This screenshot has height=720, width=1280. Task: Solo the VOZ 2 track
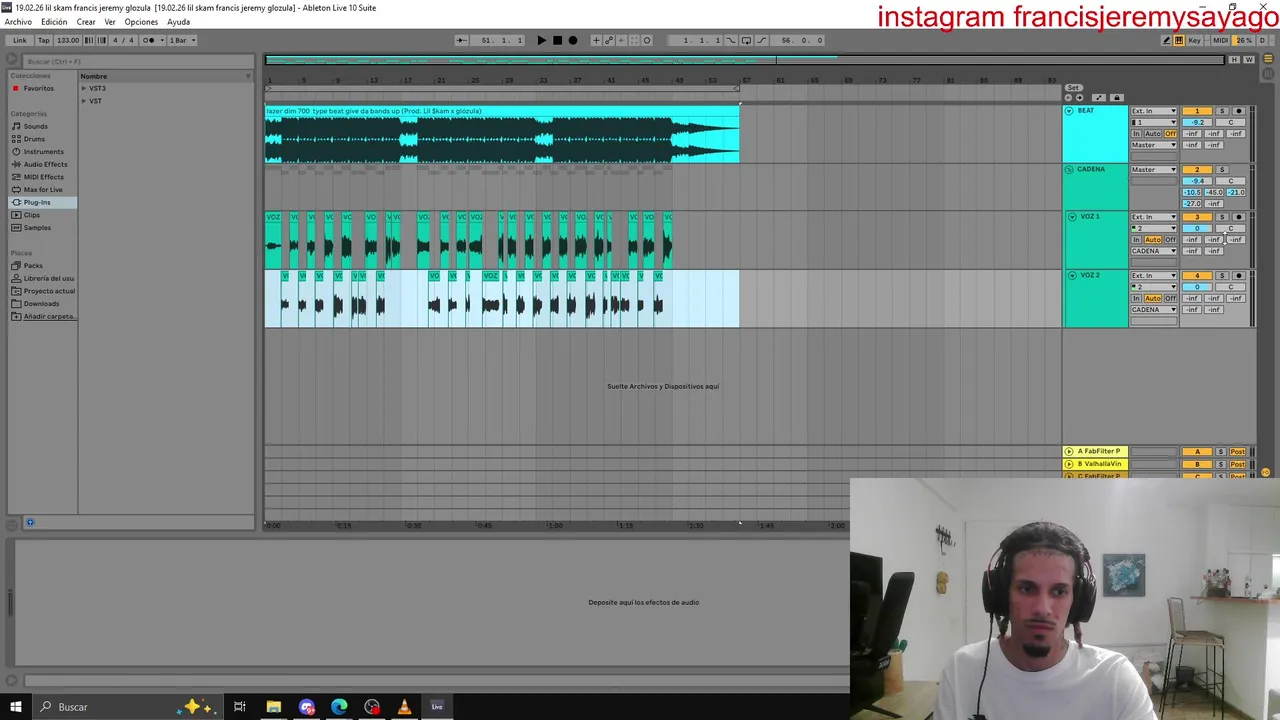pyautogui.click(x=1222, y=275)
